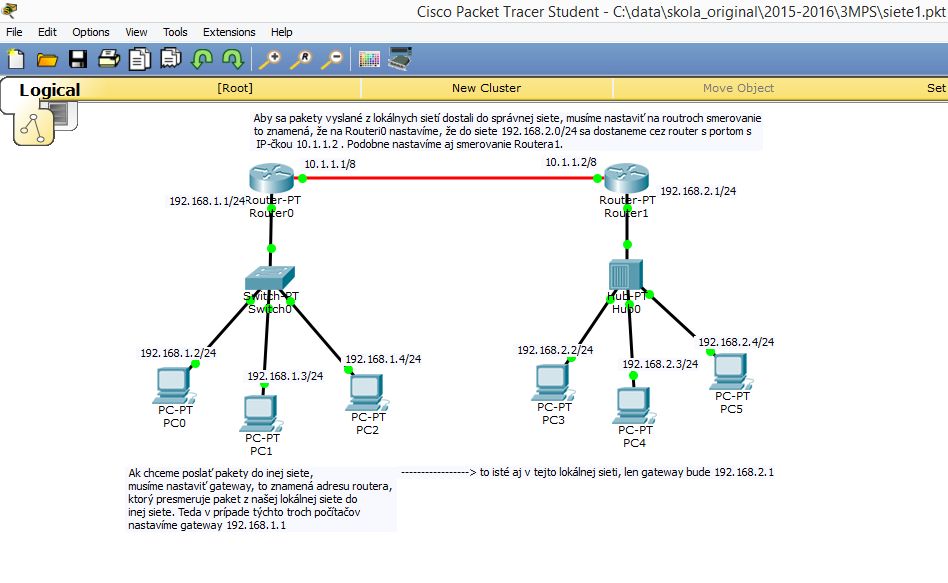The height and width of the screenshot is (583, 948).
Task: Click the [Root] navigation button
Action: (x=235, y=88)
